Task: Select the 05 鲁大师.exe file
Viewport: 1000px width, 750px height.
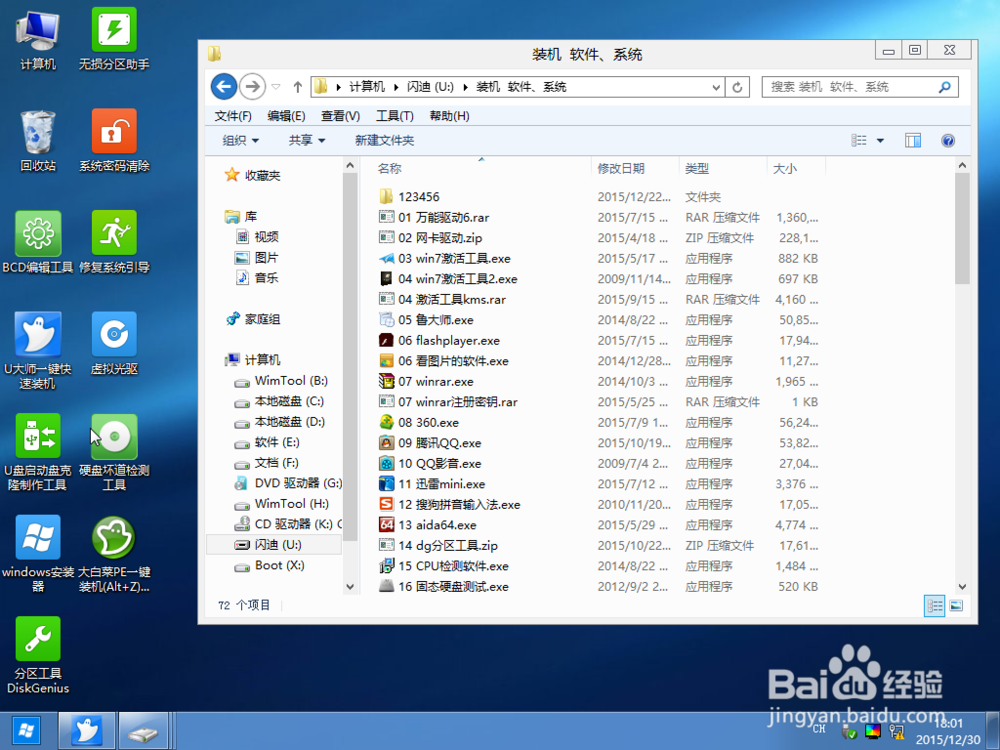Action: [429, 320]
